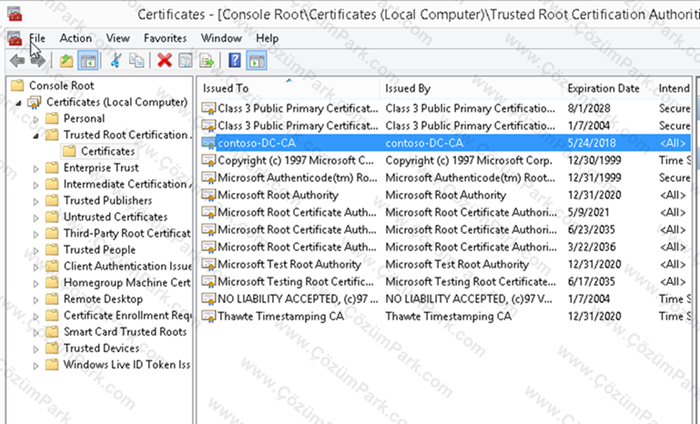Click the Personal folder icon
The height and width of the screenshot is (424, 700).
[x=52, y=118]
